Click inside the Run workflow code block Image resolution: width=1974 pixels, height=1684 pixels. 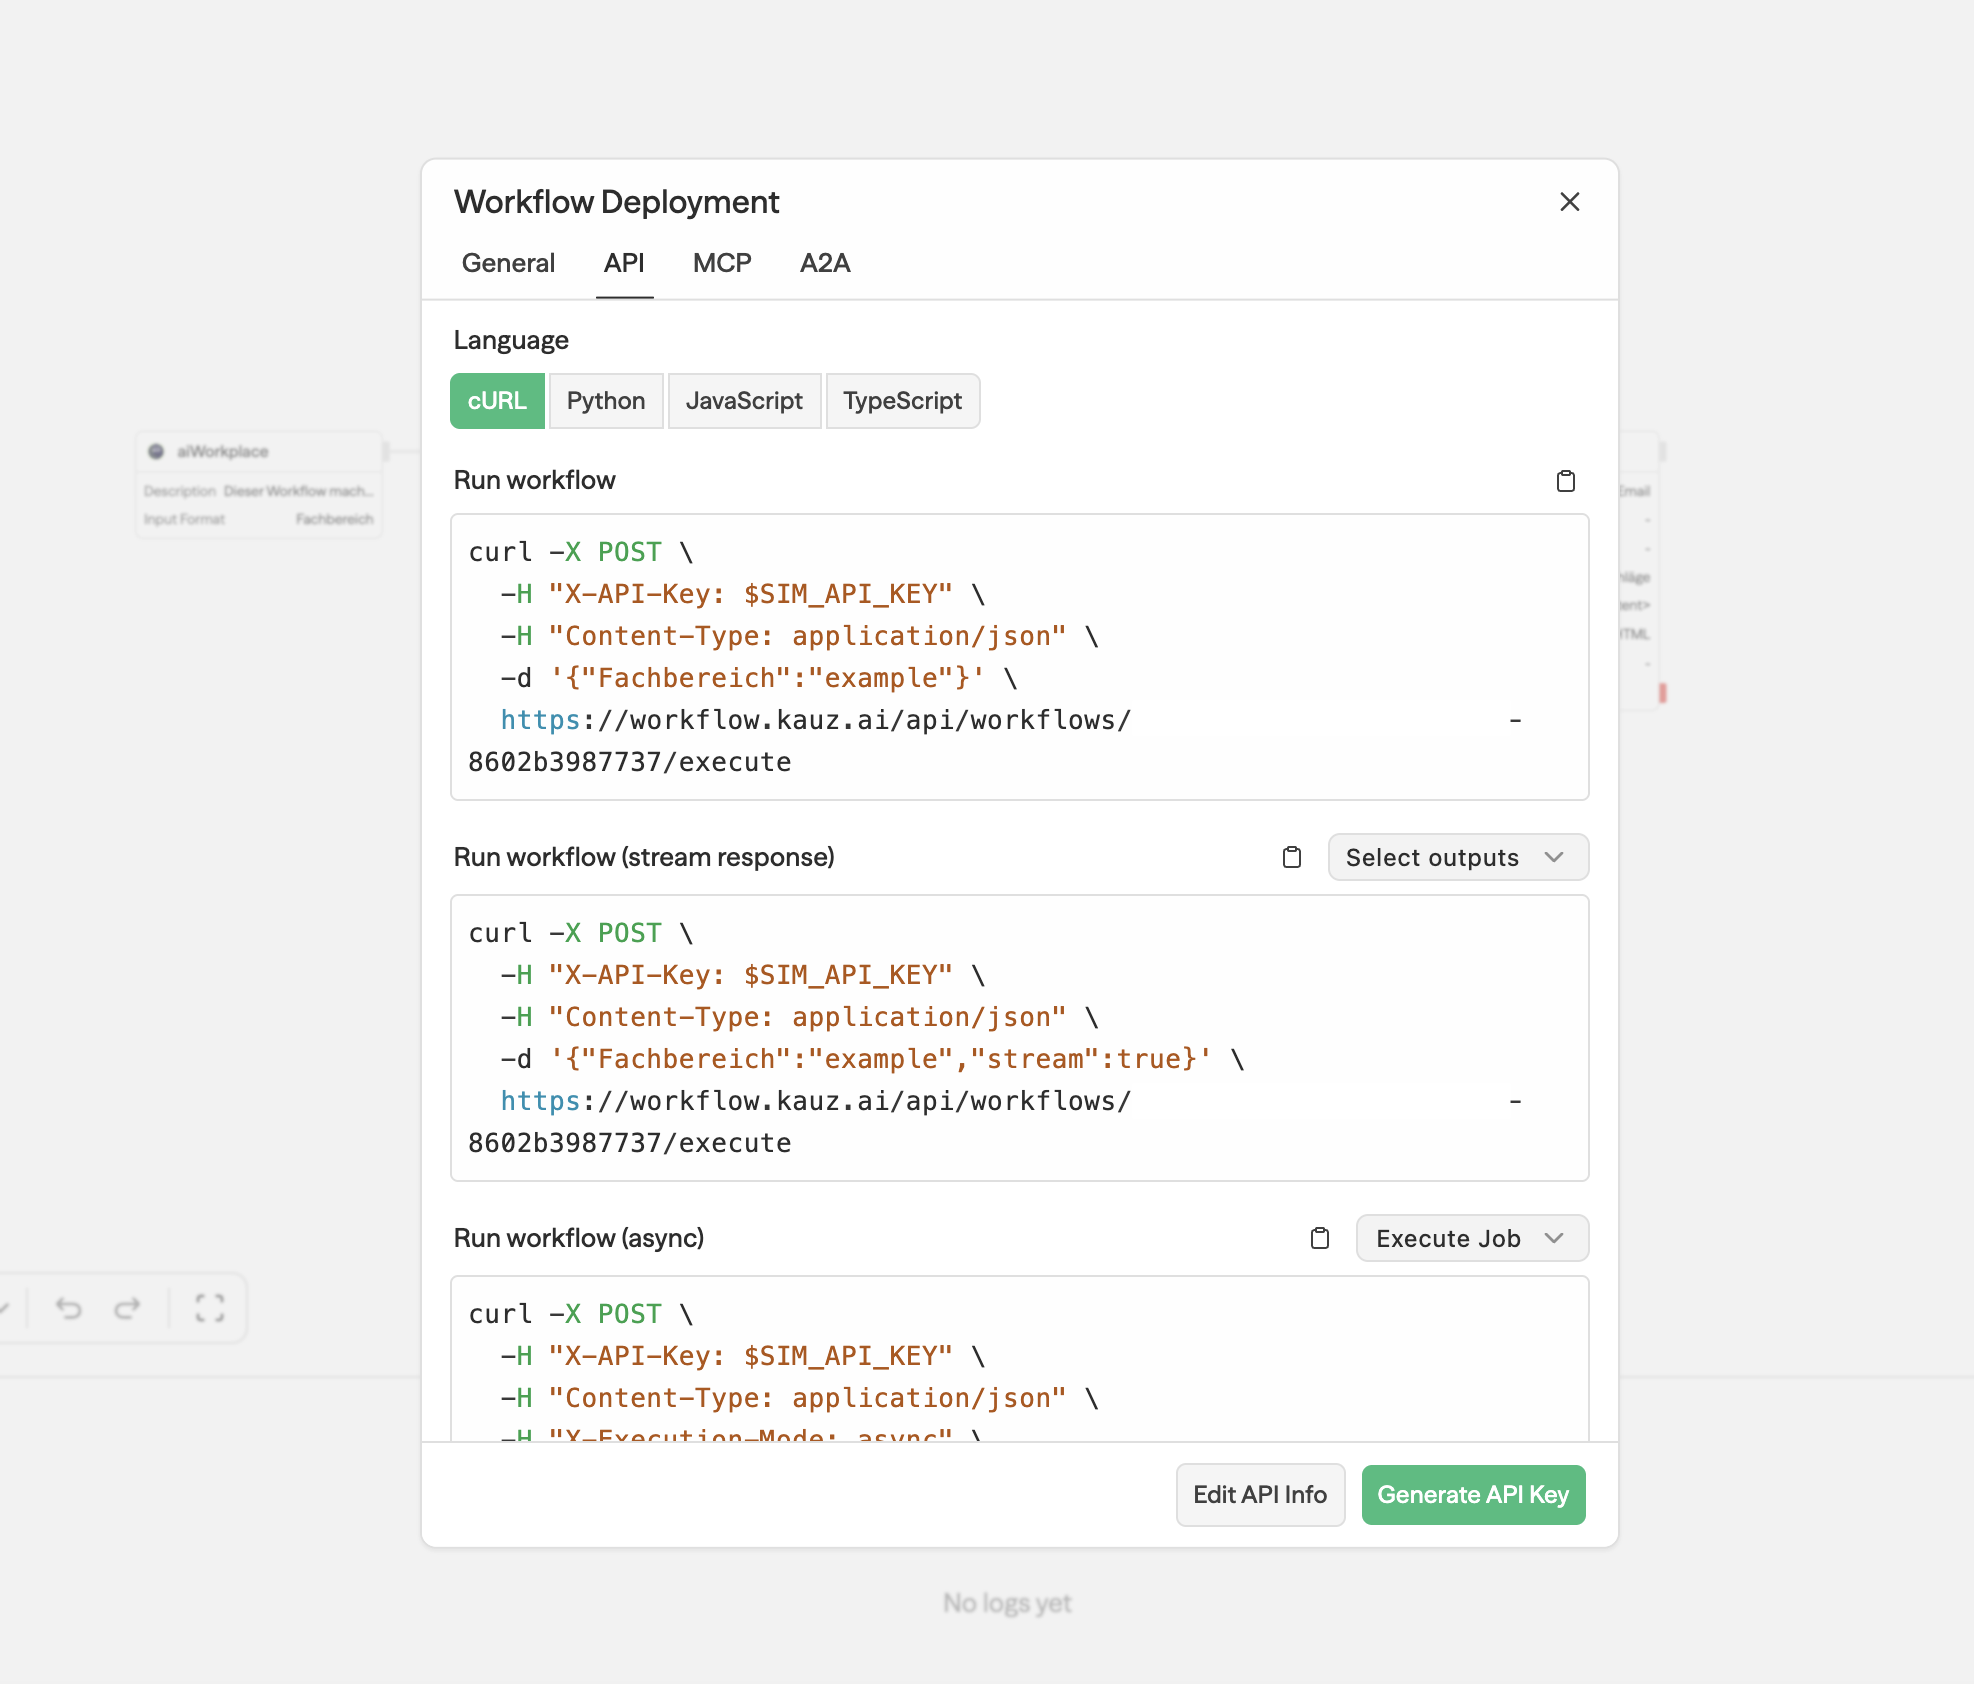(1018, 657)
